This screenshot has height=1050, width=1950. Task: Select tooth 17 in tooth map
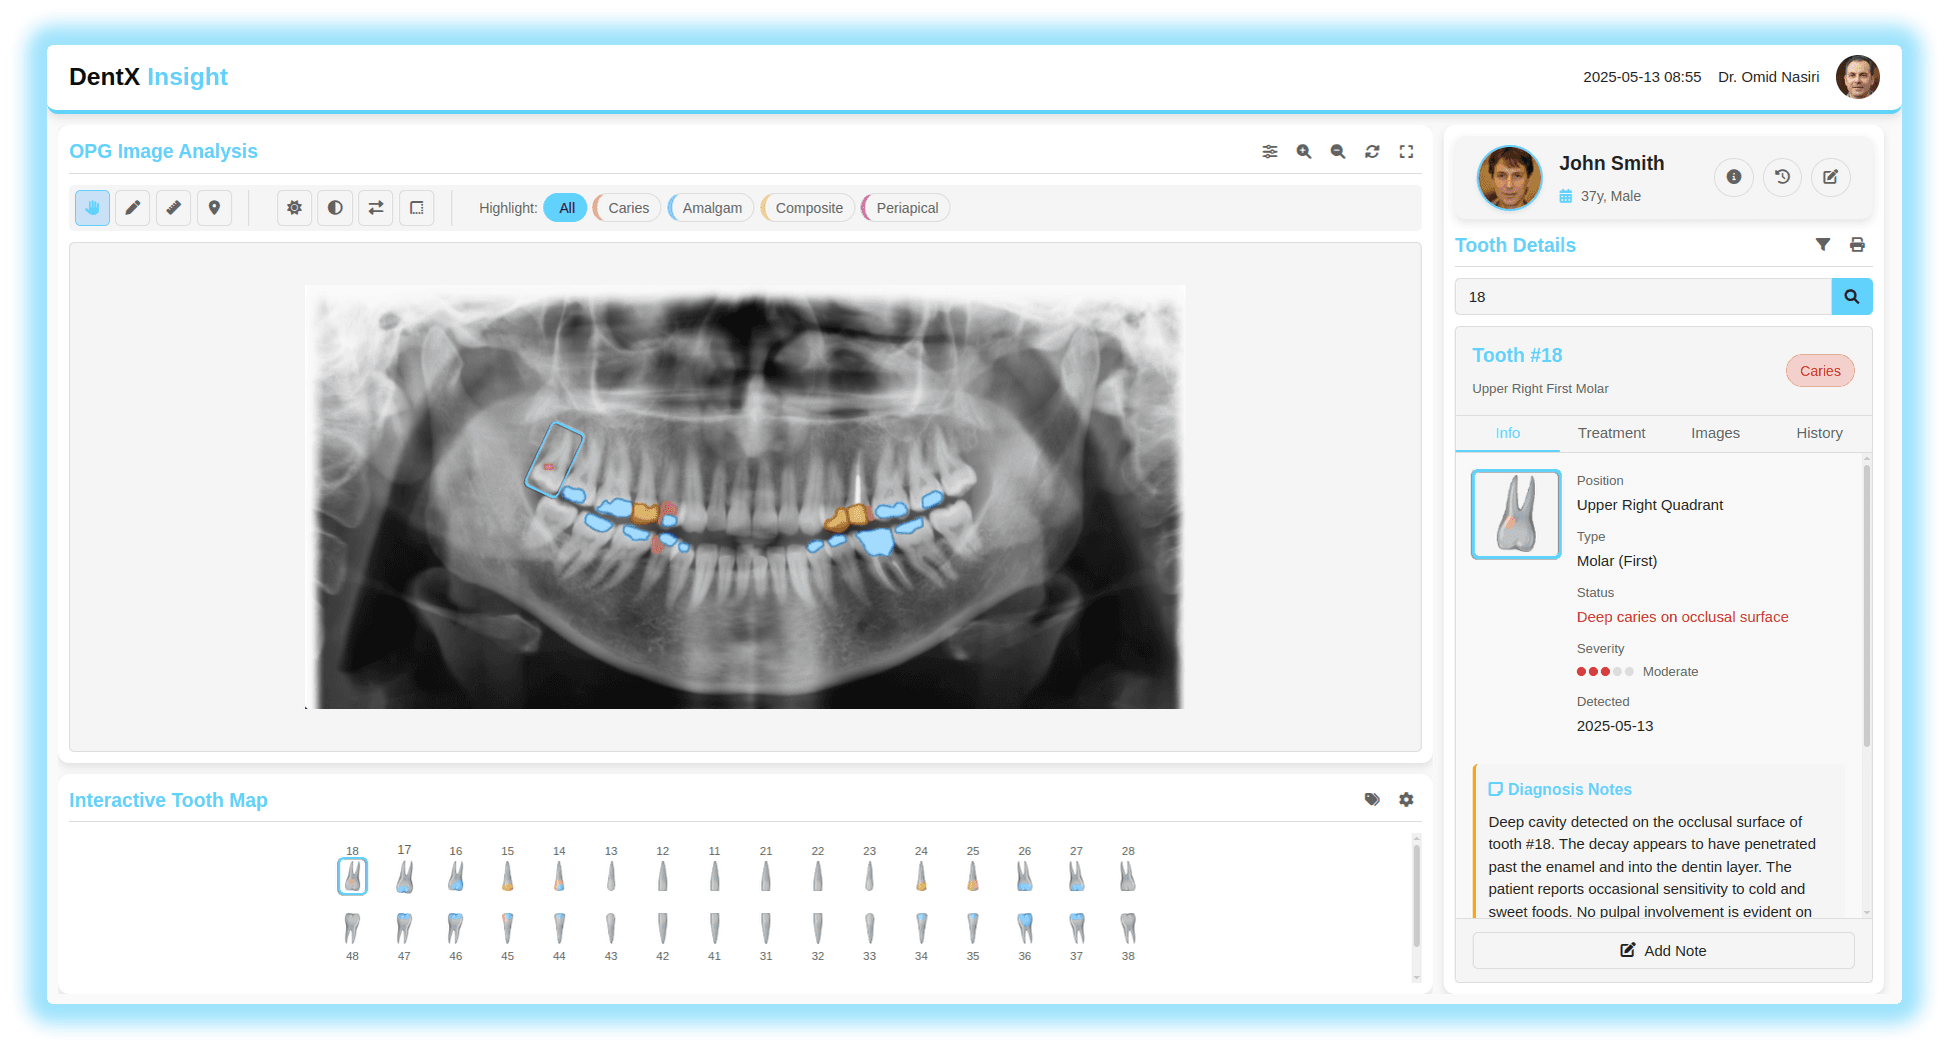(x=404, y=875)
